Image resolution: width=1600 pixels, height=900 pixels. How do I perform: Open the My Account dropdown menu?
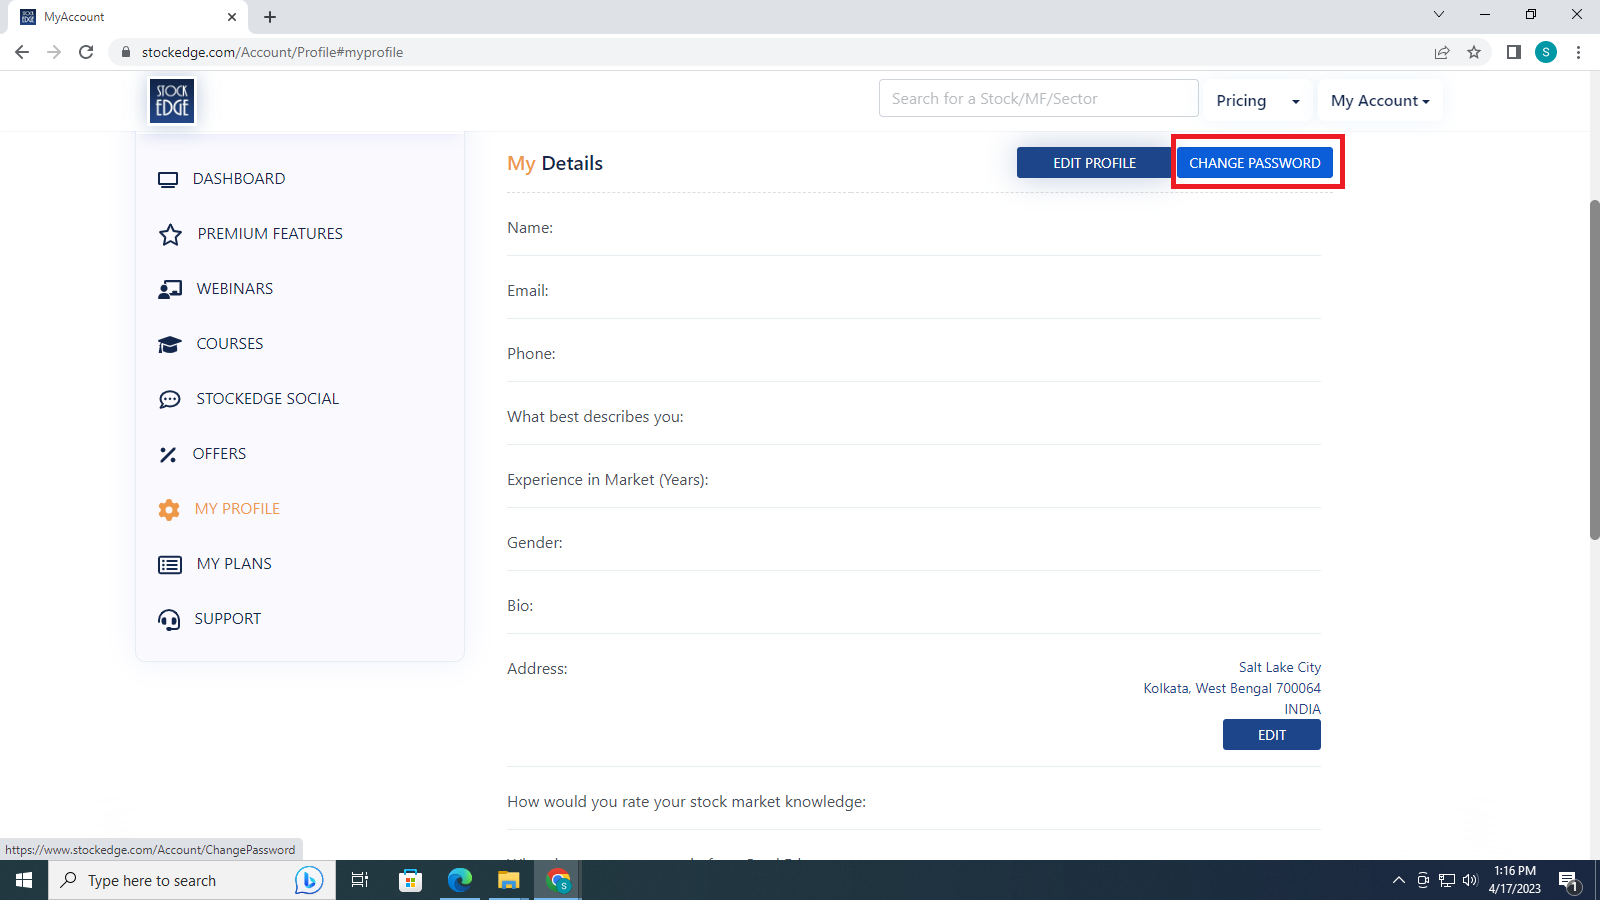click(1379, 101)
